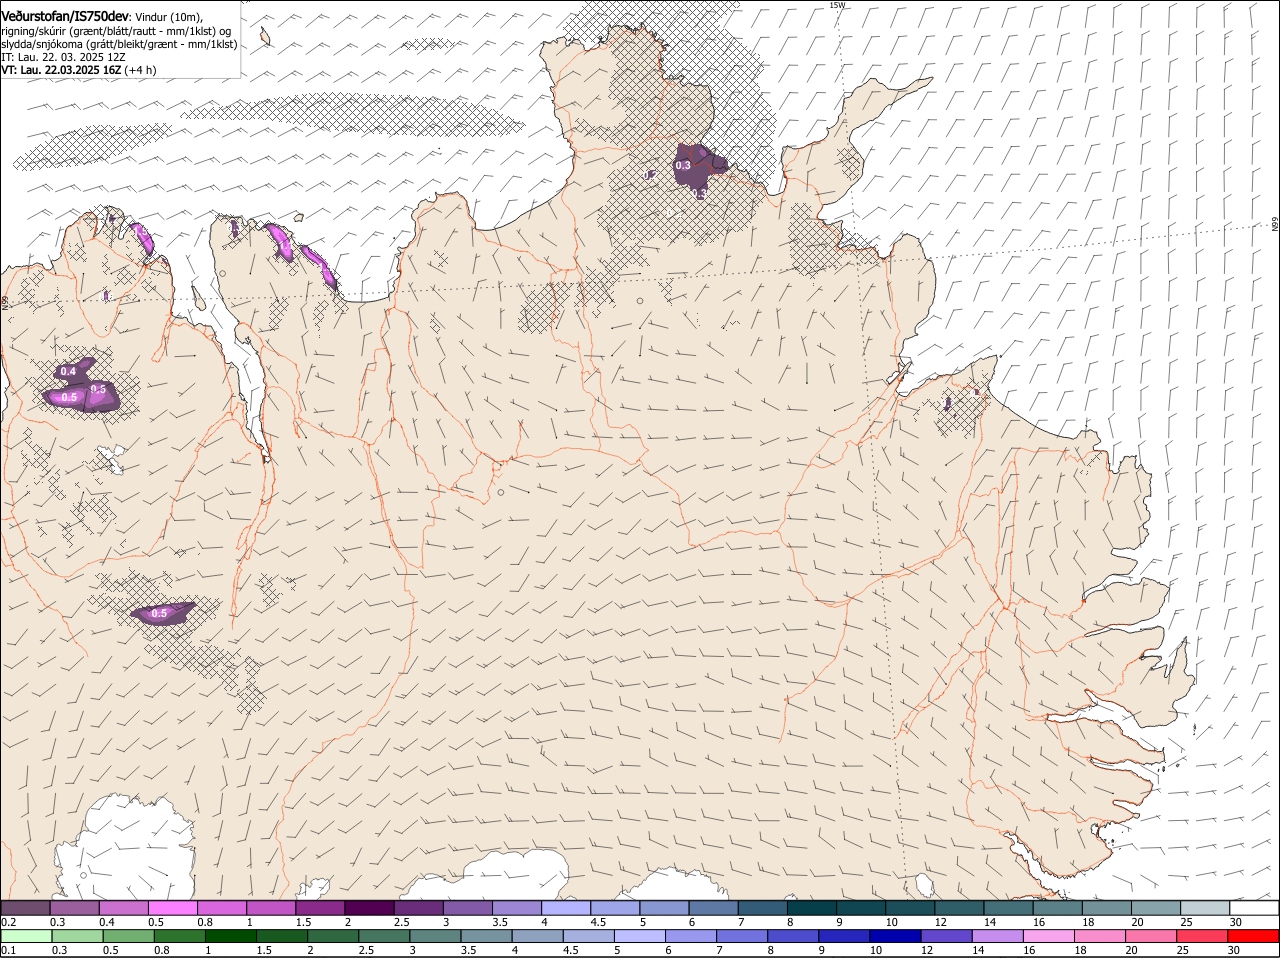Select the 1 dark green rain-scale swatch
The image size is (1280, 958).
tap(231, 937)
